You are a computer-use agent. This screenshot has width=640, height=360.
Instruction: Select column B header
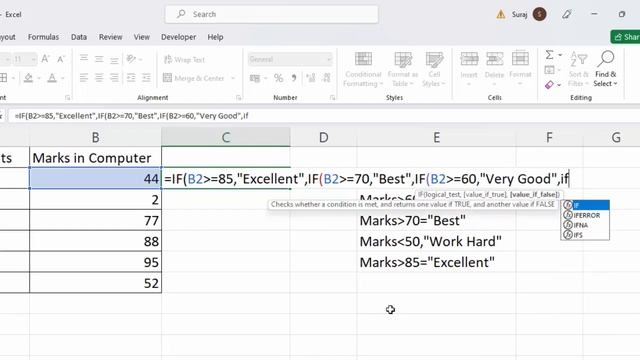(96, 137)
